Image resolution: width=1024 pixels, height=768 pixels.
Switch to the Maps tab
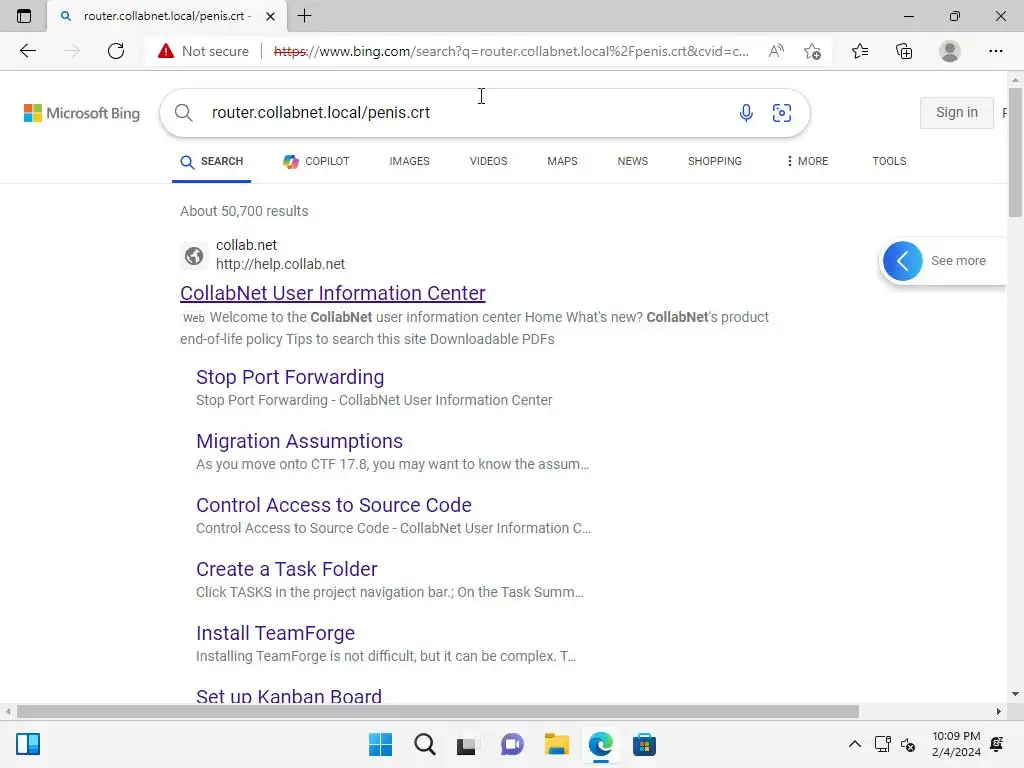(x=562, y=161)
